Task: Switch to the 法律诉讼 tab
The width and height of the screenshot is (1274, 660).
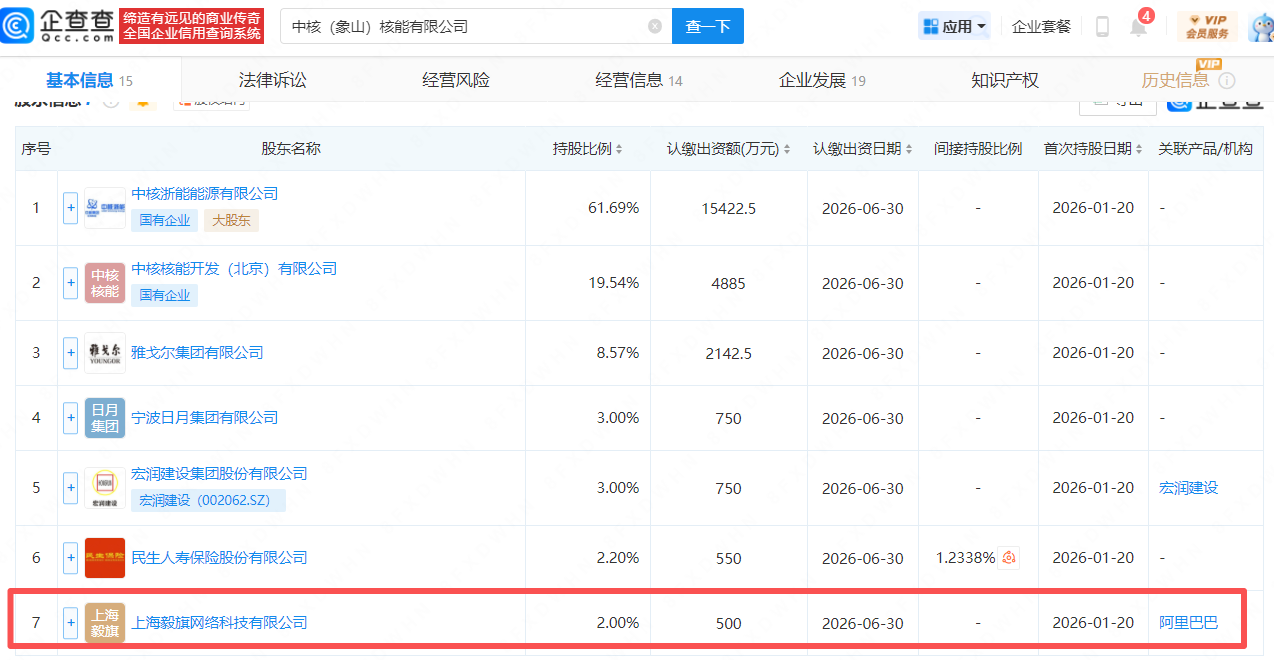Action: pyautogui.click(x=272, y=81)
